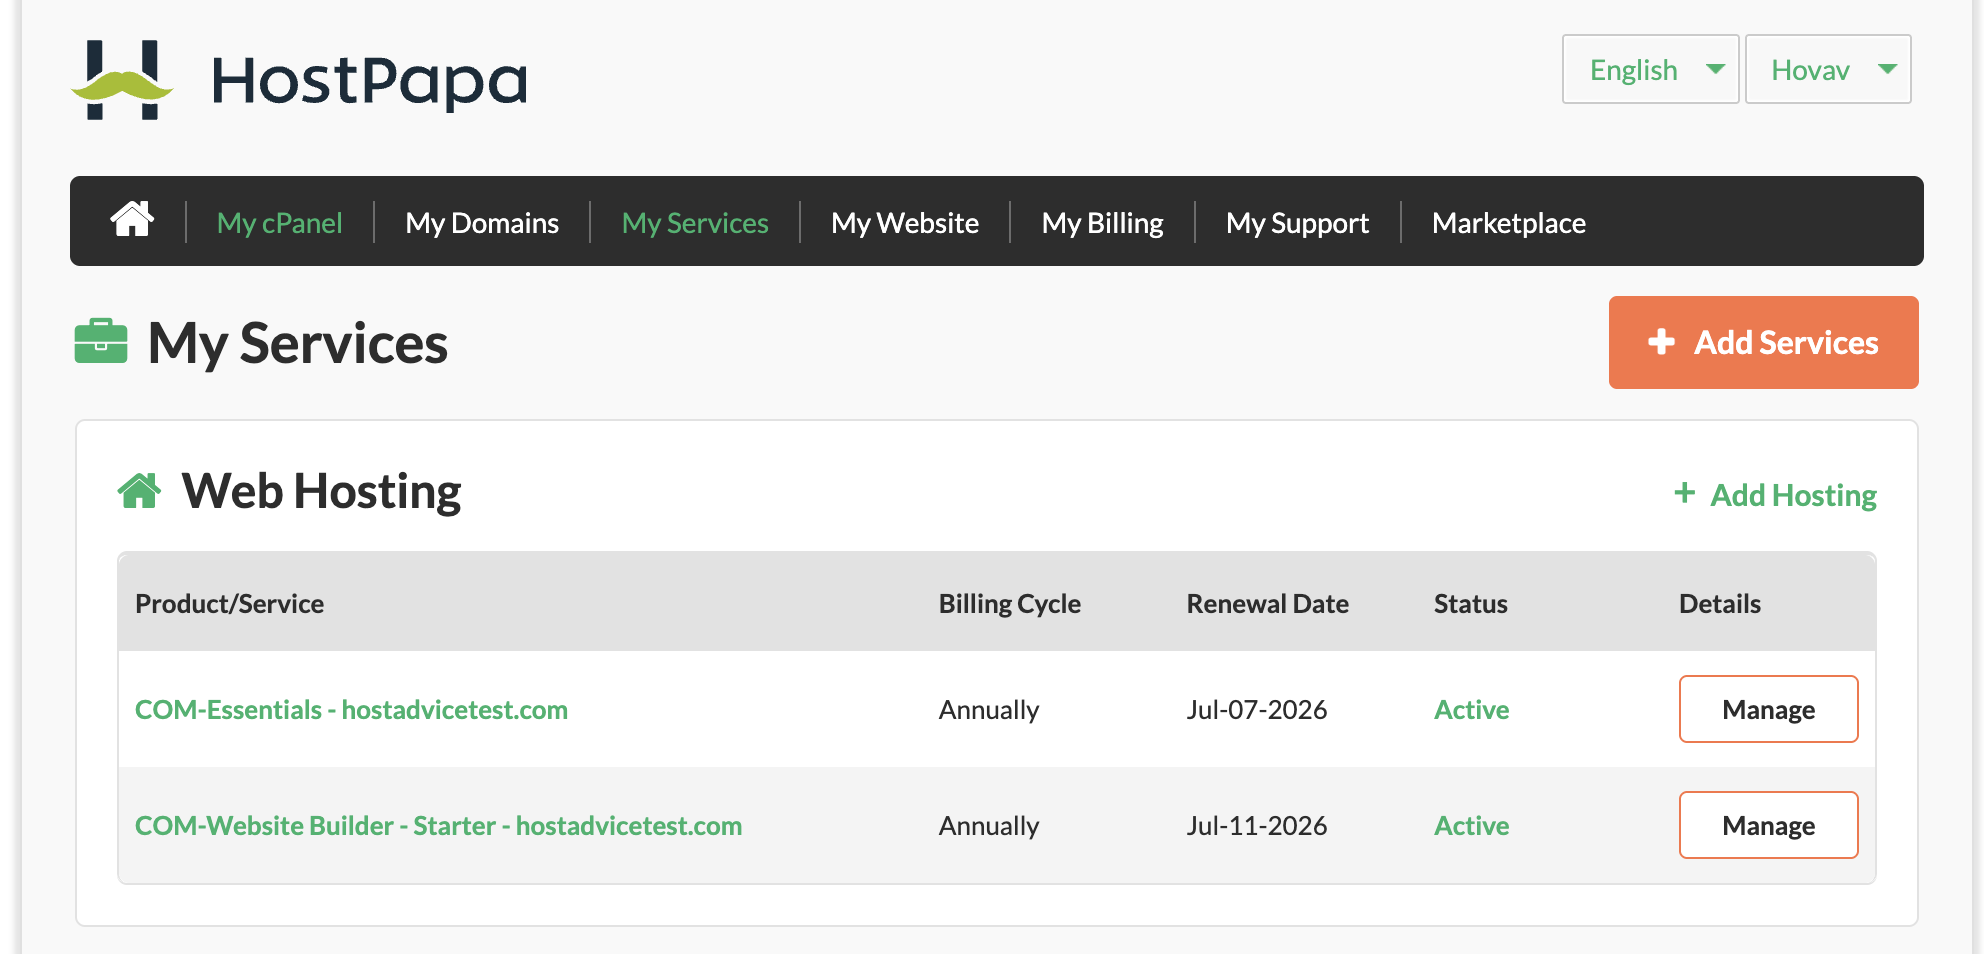Click the My Services page heading
The height and width of the screenshot is (954, 1984).
coord(297,343)
